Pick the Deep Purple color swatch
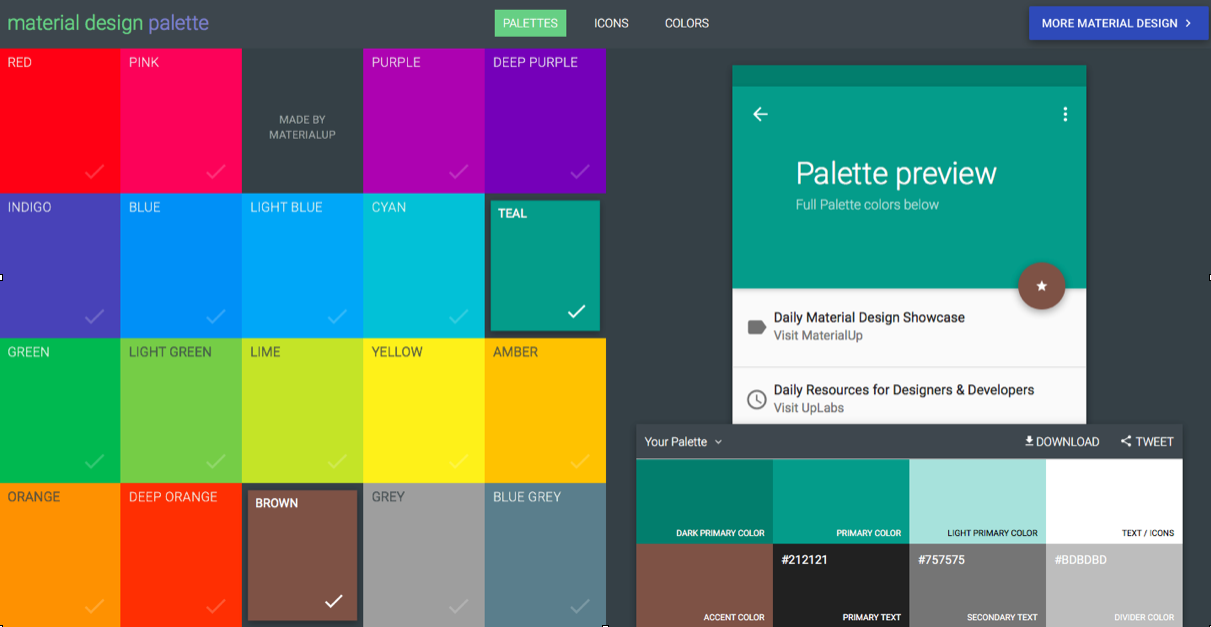 tap(545, 120)
